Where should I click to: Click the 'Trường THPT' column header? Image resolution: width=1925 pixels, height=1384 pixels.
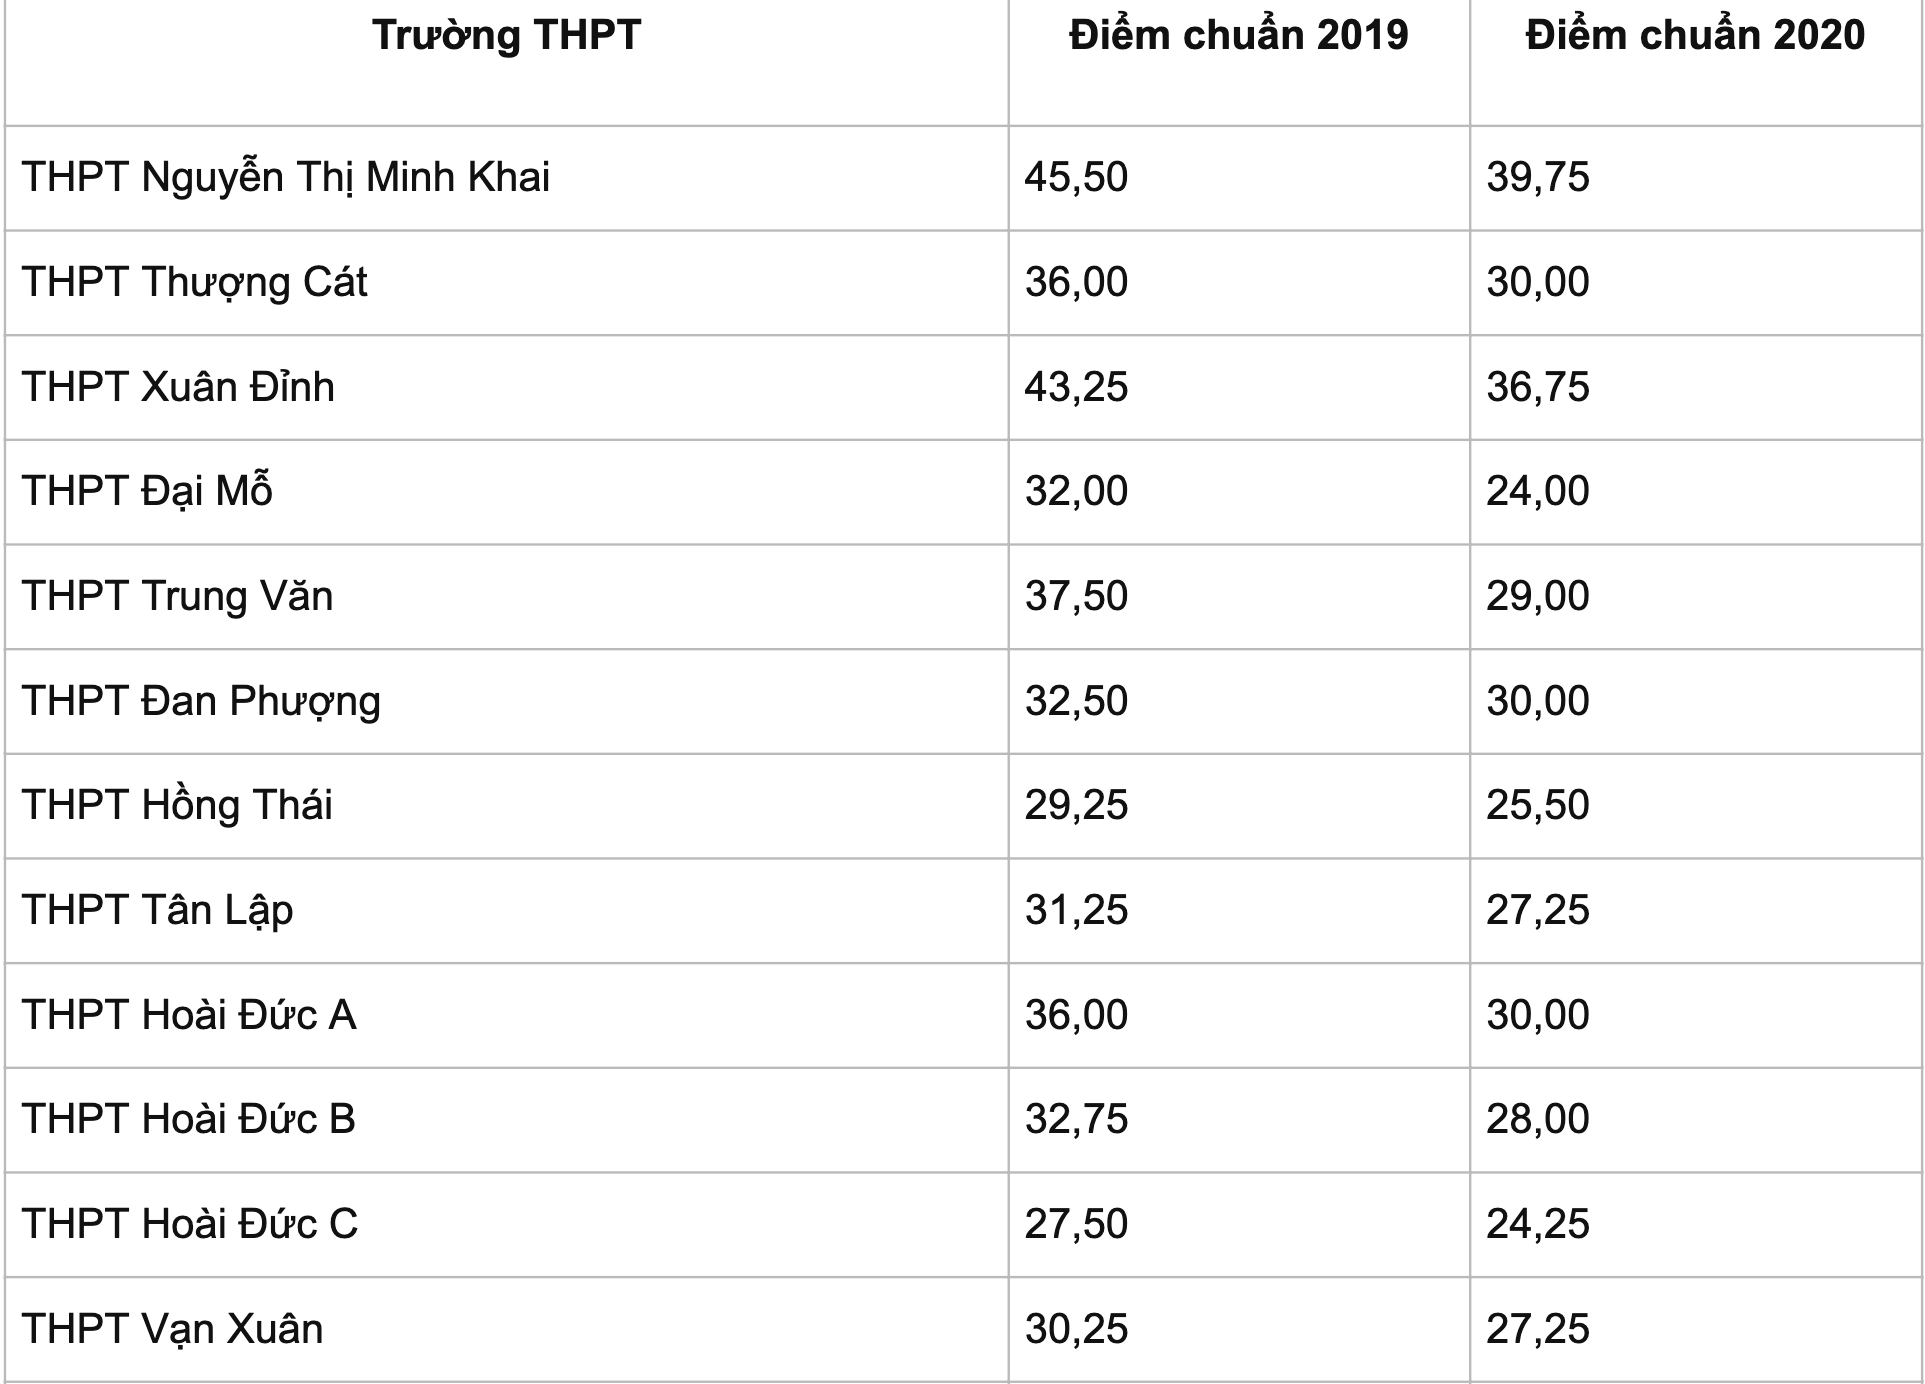click(506, 36)
